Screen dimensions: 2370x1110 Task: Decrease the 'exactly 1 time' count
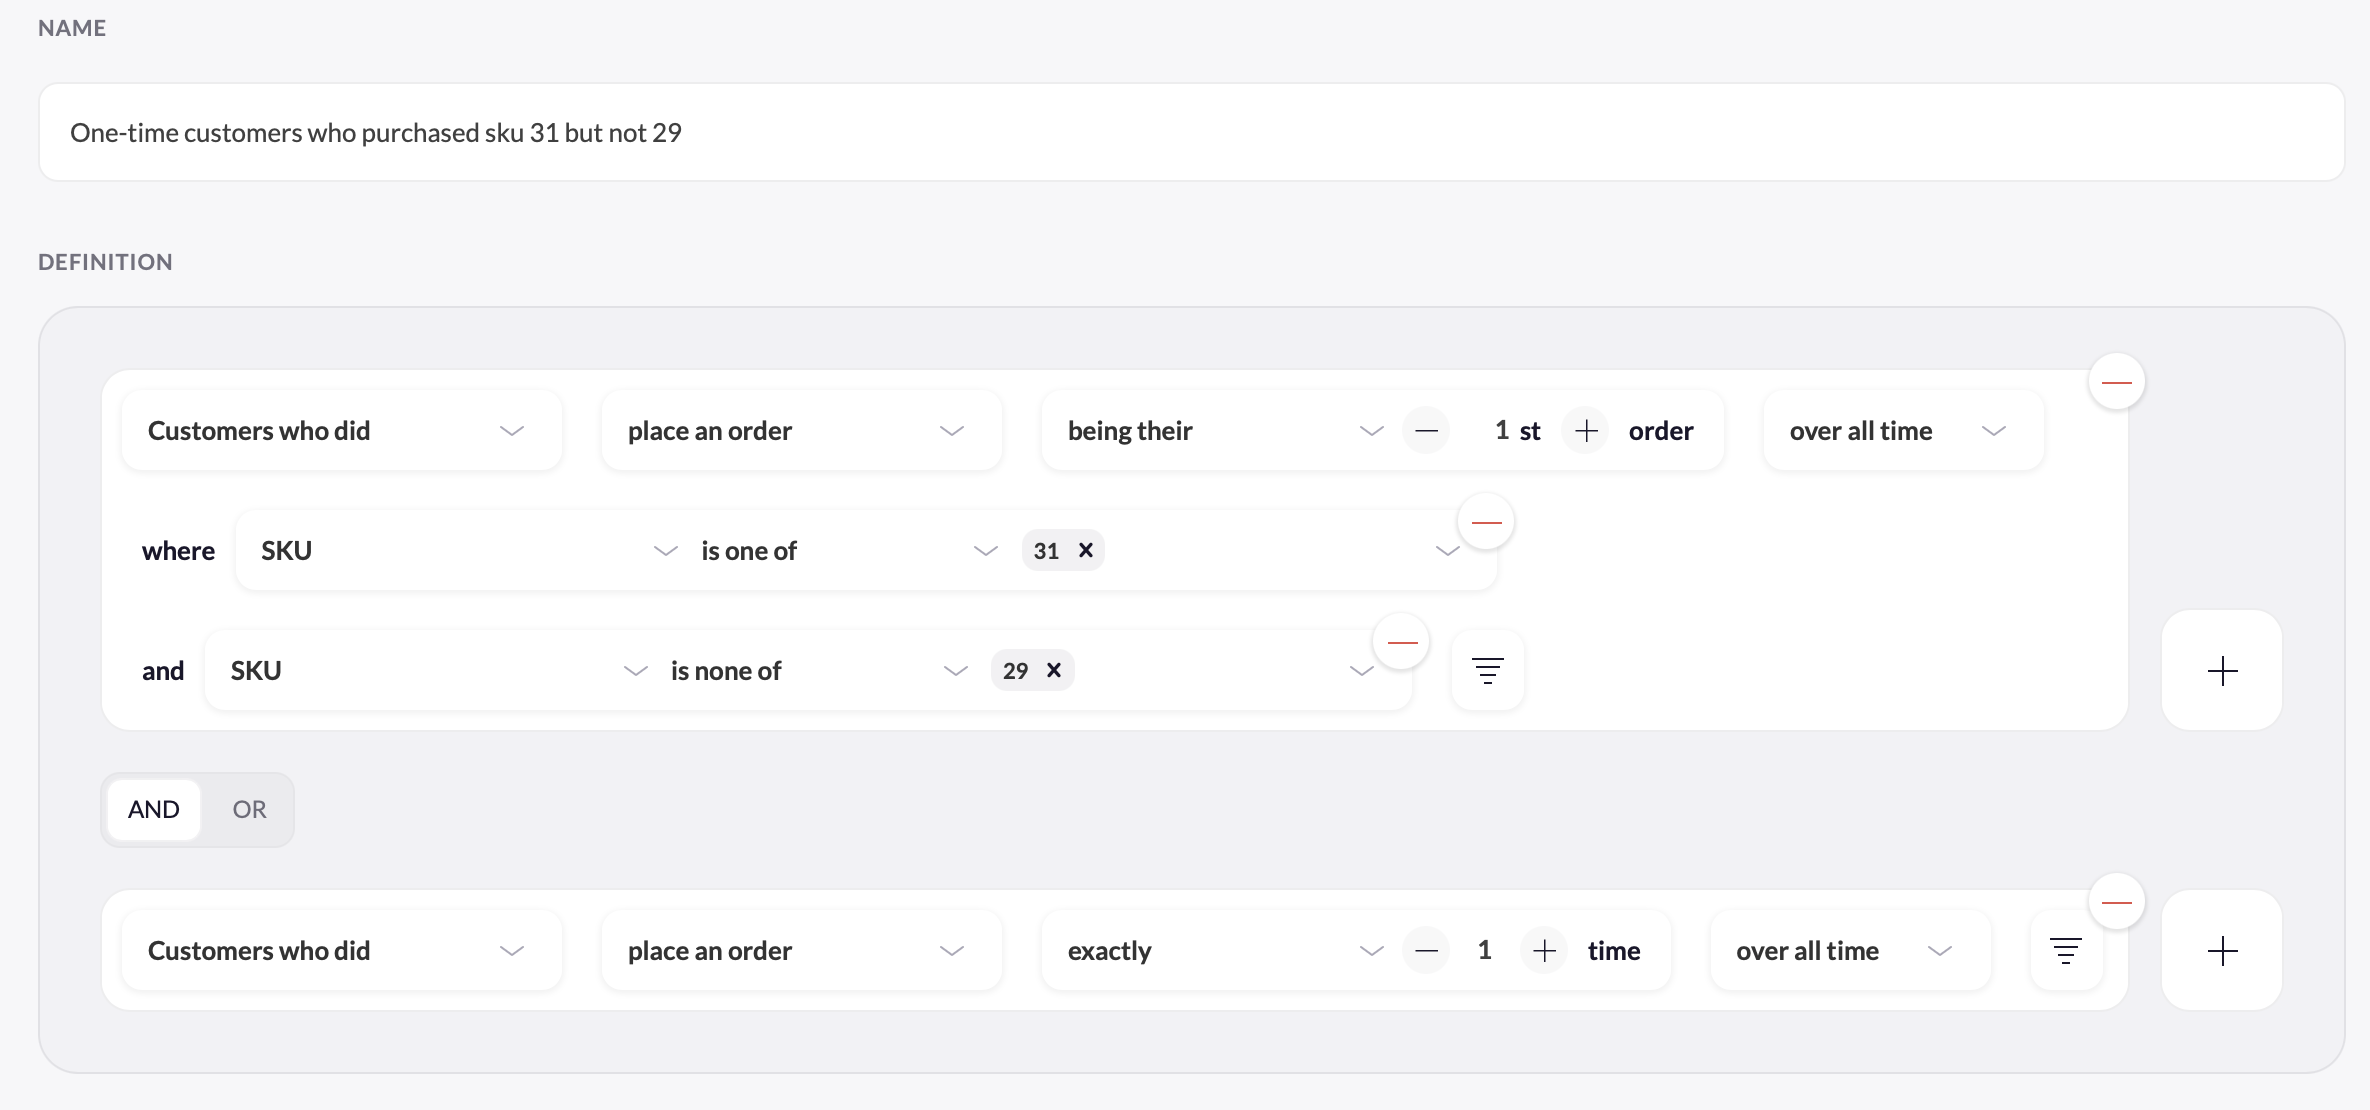1426,951
